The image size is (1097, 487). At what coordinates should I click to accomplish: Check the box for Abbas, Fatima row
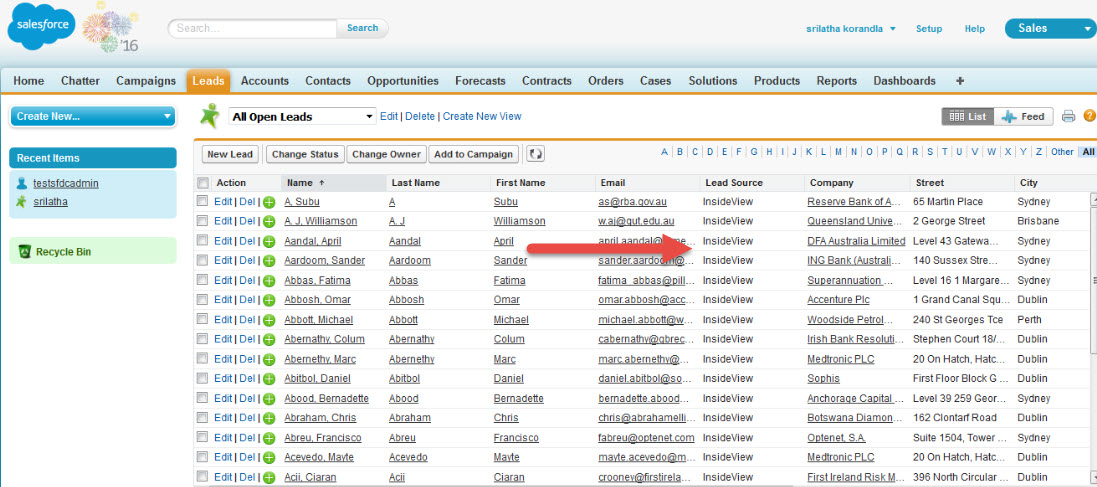(203, 280)
